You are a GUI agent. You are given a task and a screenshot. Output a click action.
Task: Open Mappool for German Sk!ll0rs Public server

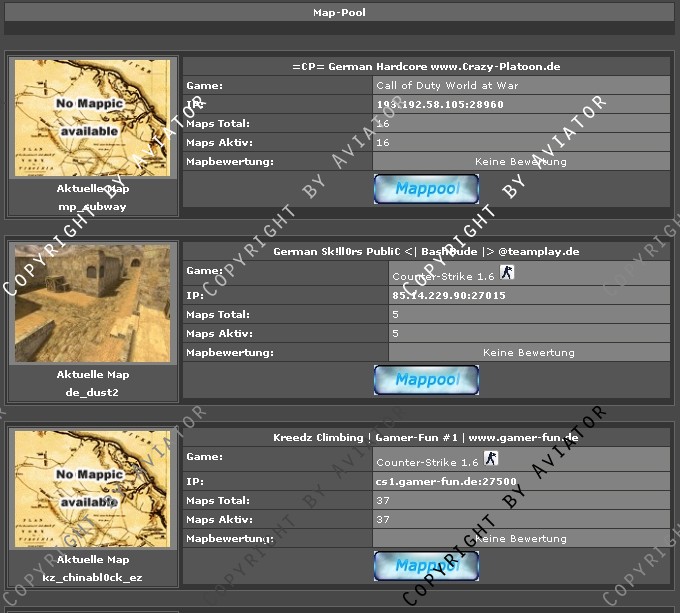click(426, 380)
